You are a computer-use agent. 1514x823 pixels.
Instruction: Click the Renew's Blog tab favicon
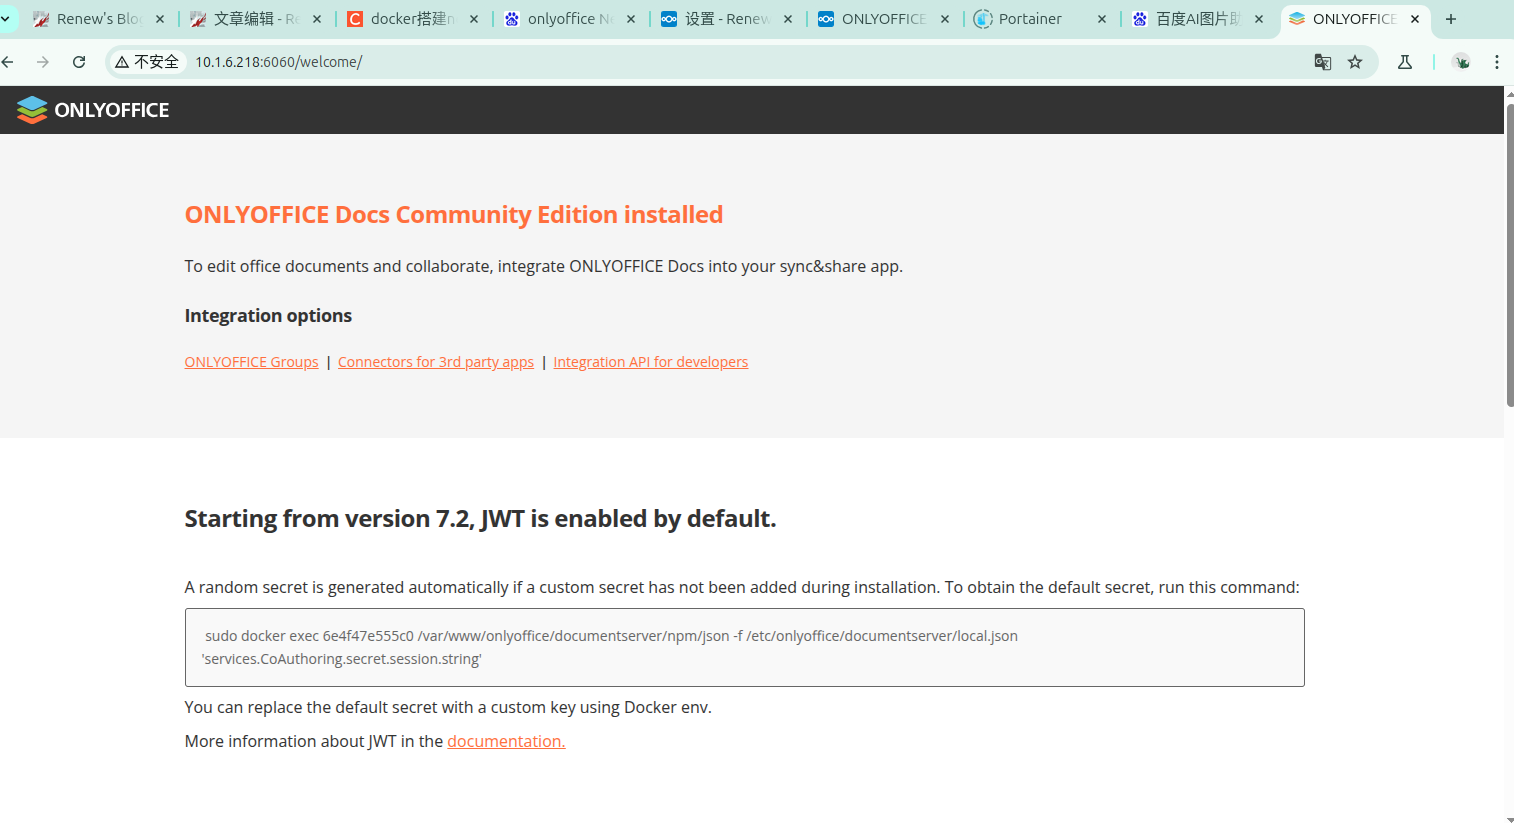click(41, 19)
